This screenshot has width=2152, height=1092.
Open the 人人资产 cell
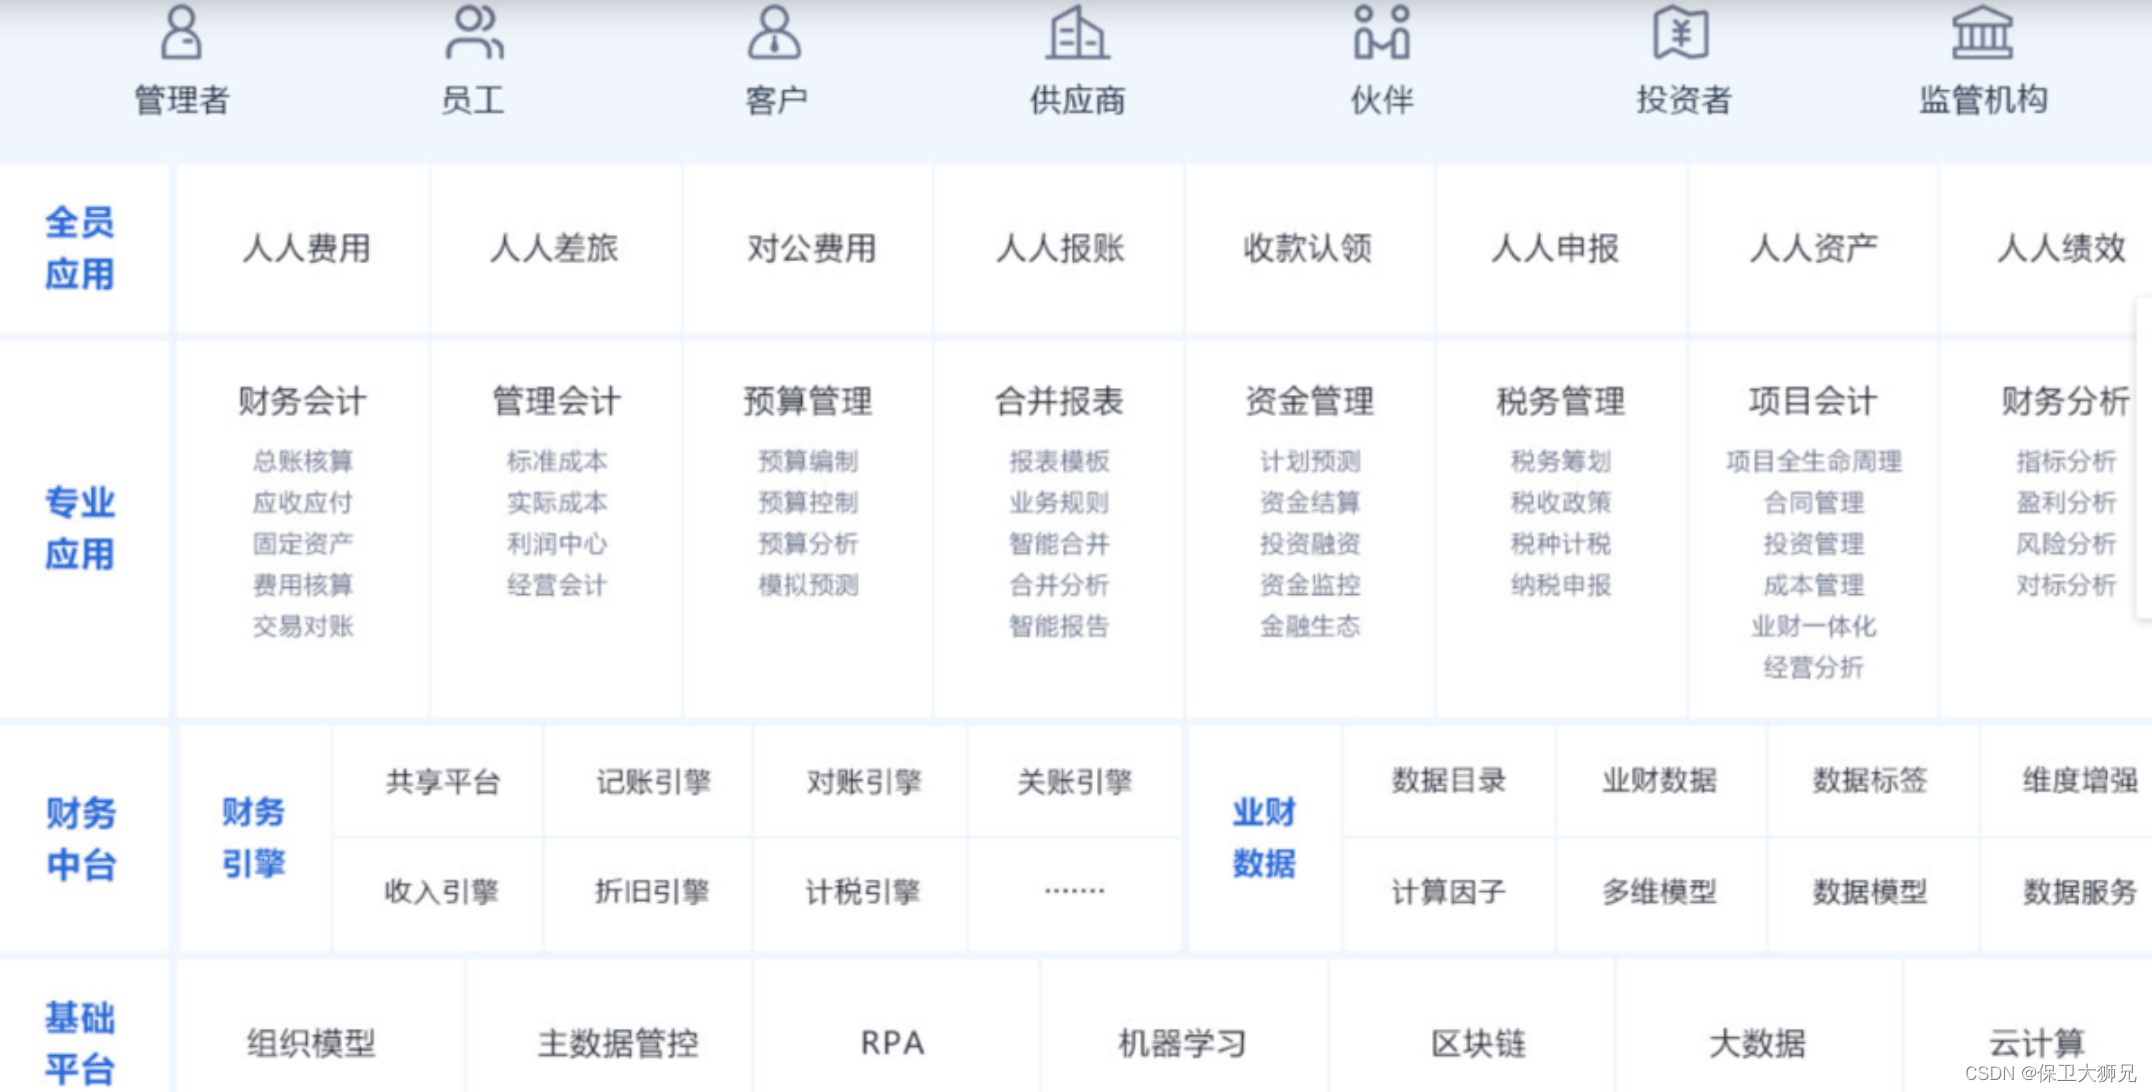pos(1813,248)
